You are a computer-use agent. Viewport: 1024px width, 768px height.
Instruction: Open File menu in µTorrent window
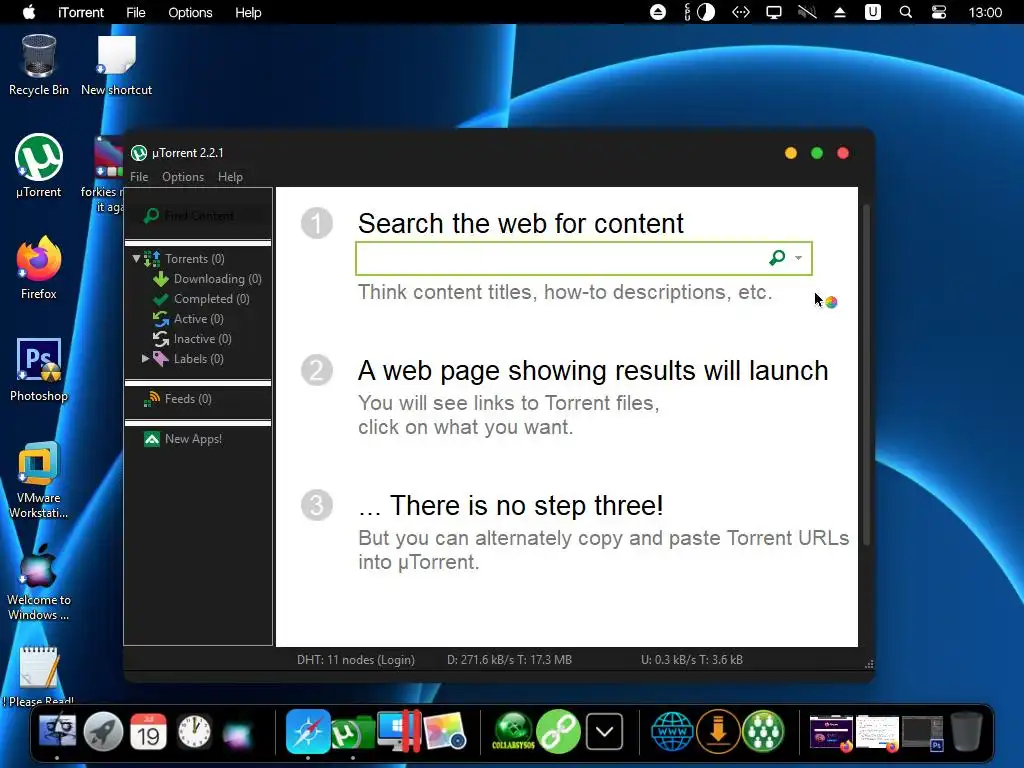tap(139, 177)
